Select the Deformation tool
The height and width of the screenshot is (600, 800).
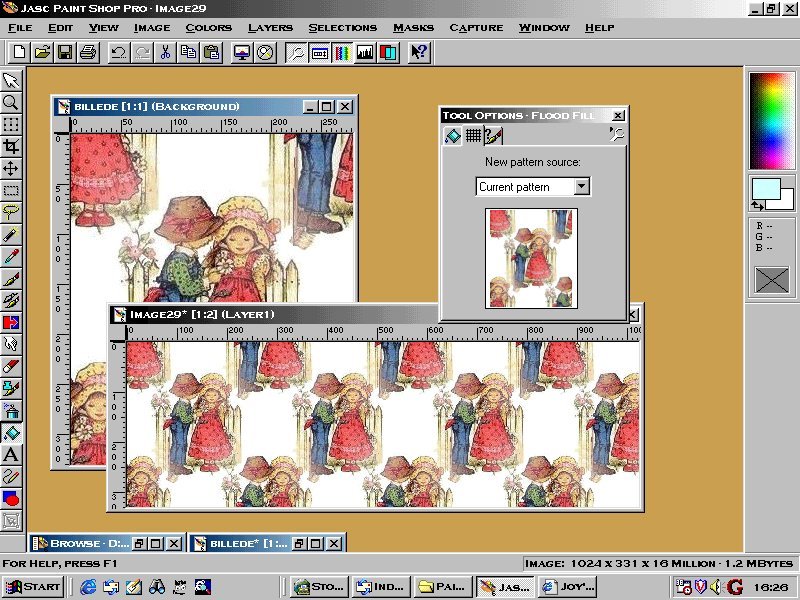tap(11, 124)
